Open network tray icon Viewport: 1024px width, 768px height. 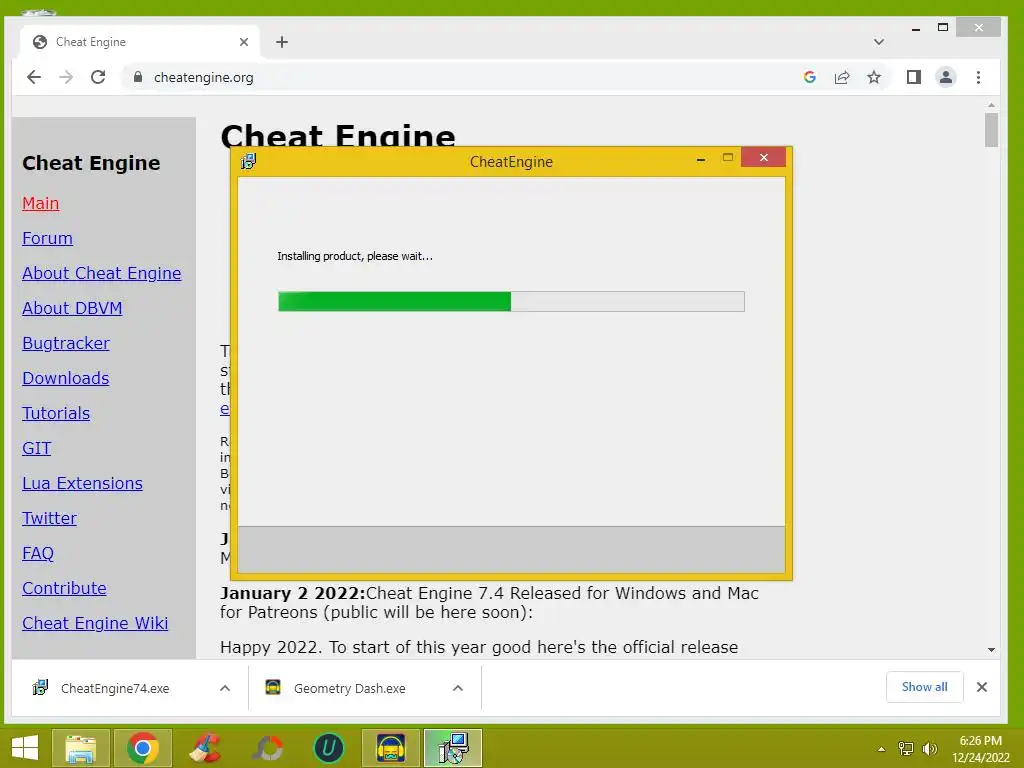coord(906,749)
